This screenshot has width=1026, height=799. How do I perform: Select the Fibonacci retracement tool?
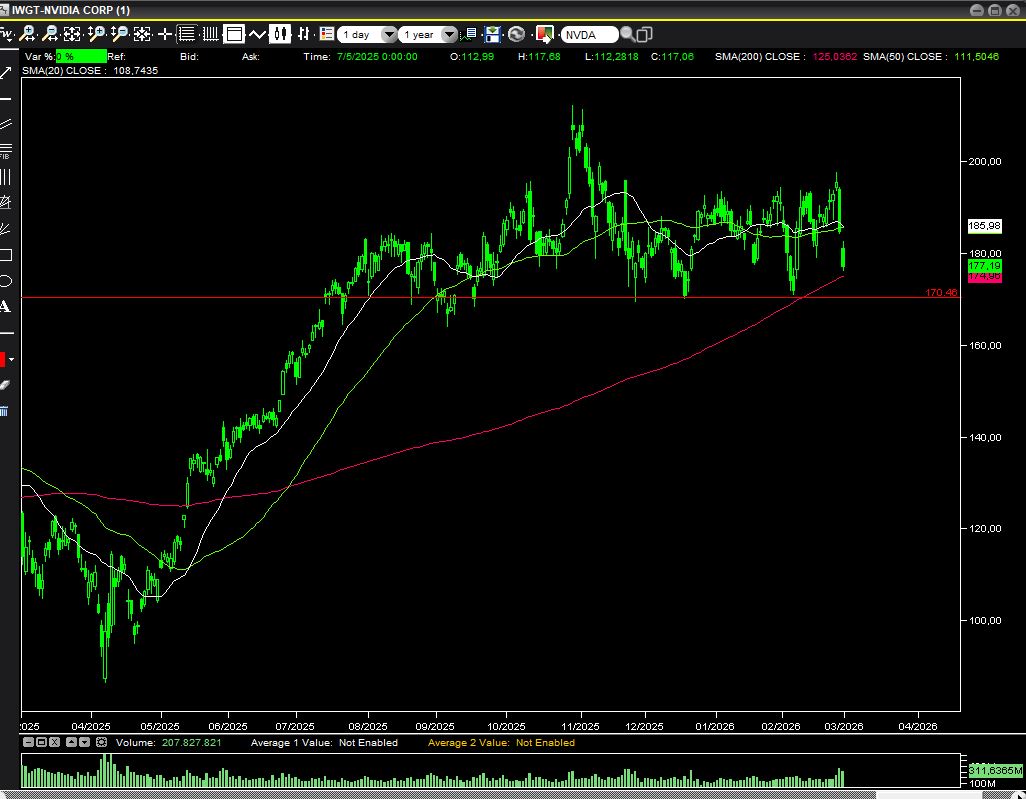[5, 150]
